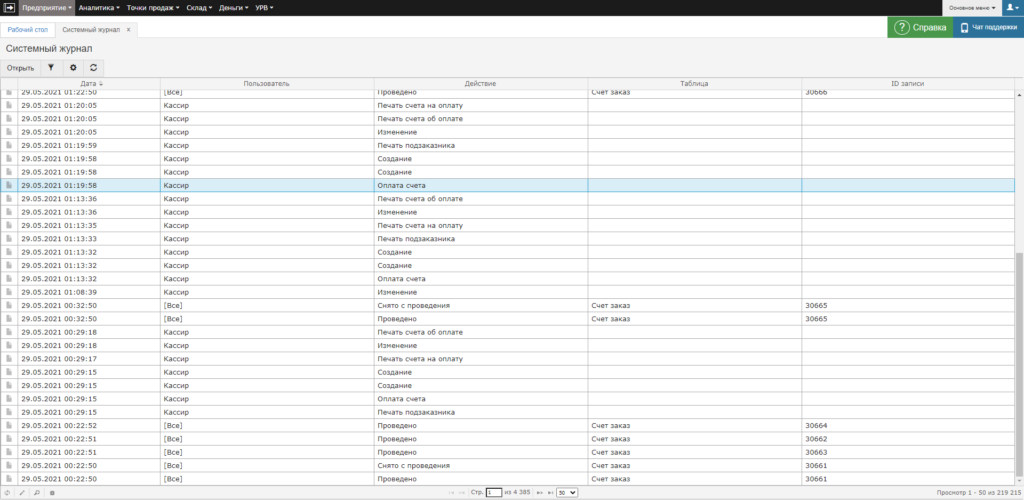Image resolution: width=1024 pixels, height=500 pixels.
Task: Sort by the Дата column header
Action: [88, 83]
